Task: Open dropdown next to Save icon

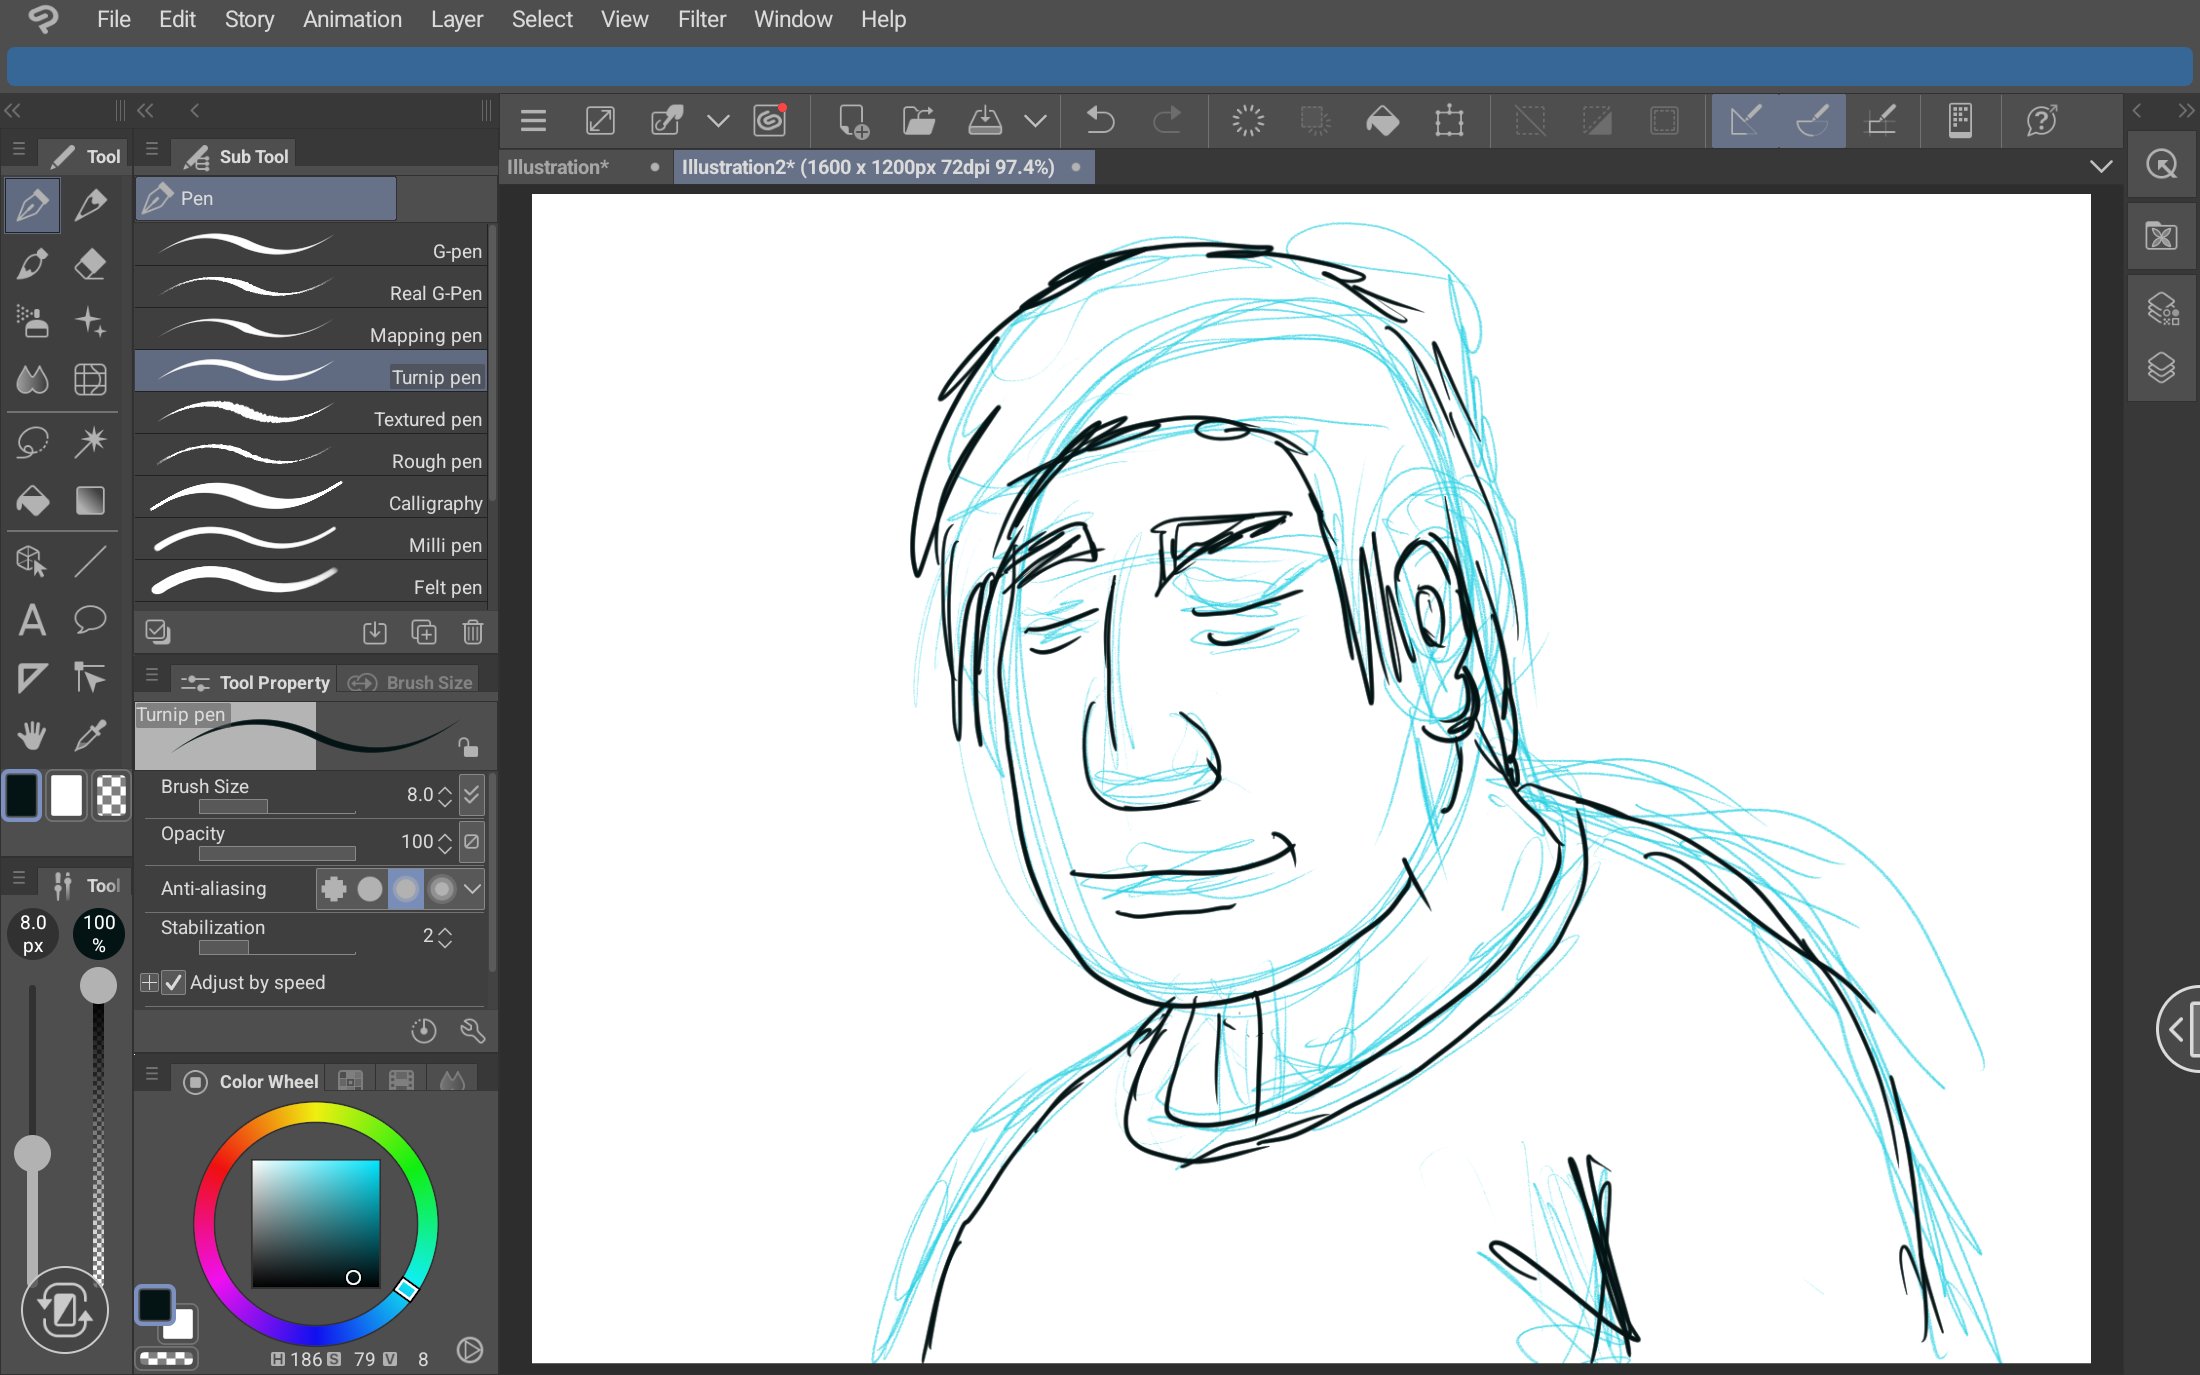Action: [1035, 121]
